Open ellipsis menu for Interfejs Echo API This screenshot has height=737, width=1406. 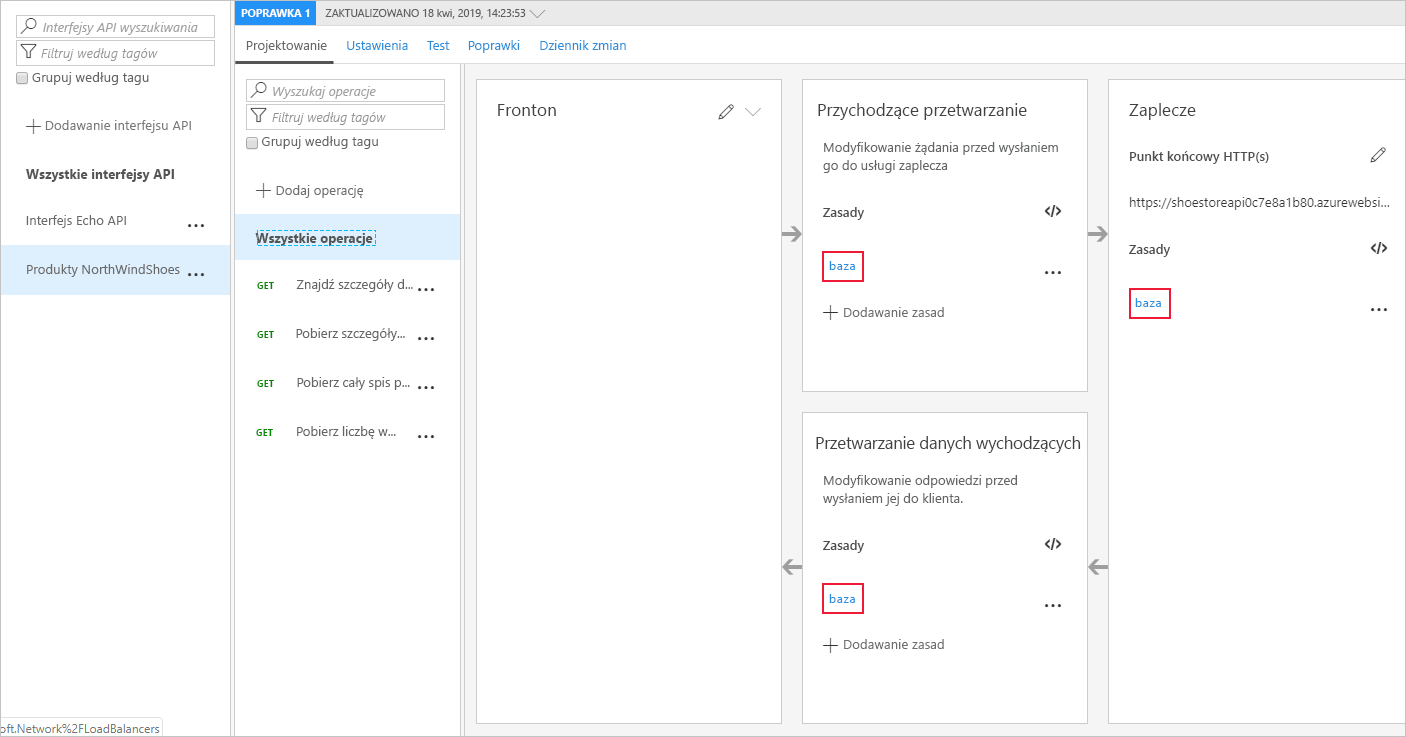(x=196, y=226)
